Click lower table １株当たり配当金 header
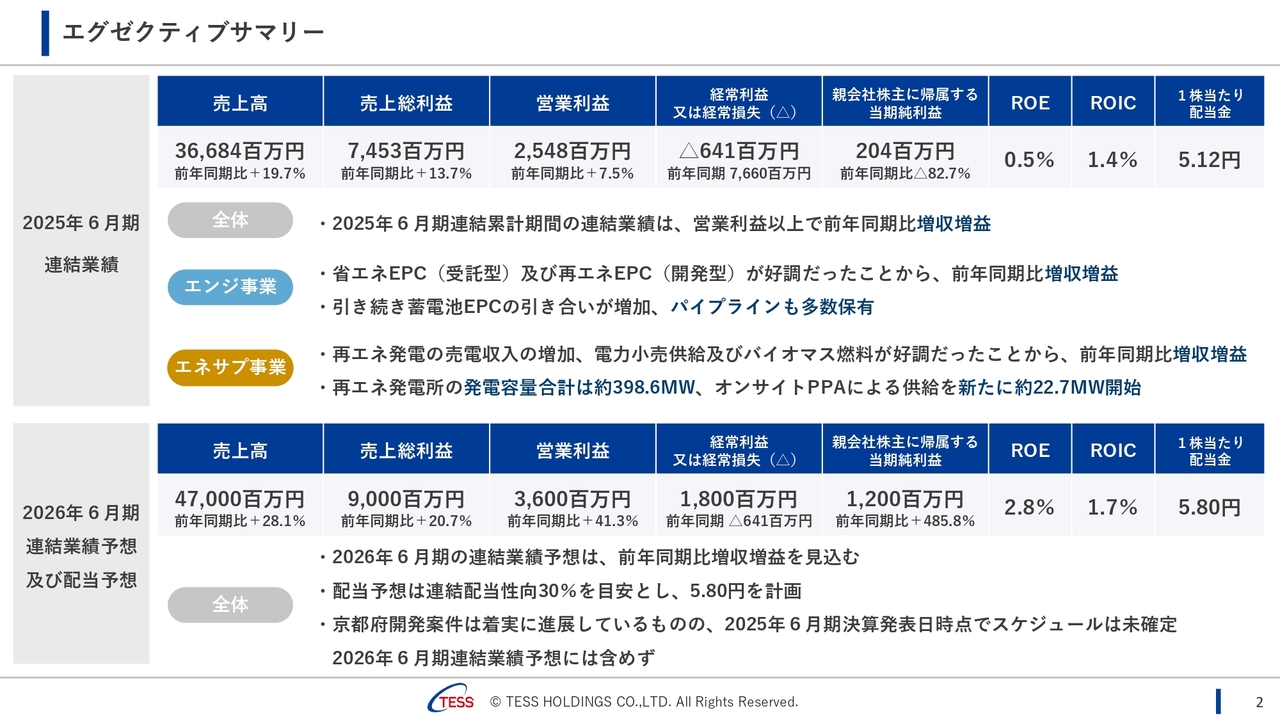 (x=1209, y=450)
